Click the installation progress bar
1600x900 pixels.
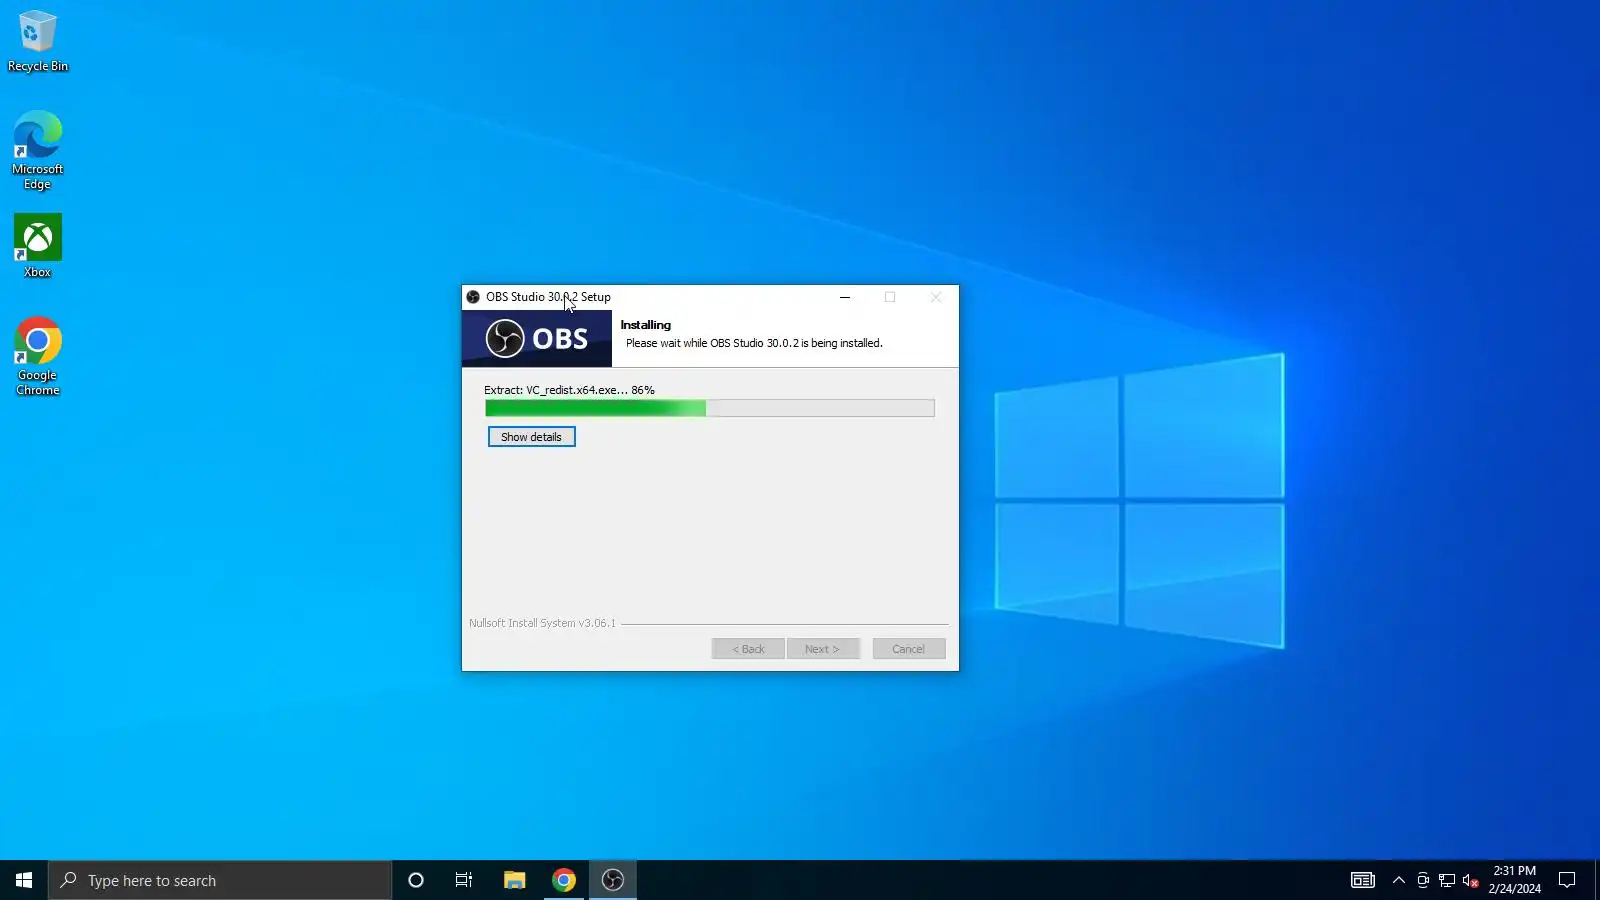click(x=710, y=408)
